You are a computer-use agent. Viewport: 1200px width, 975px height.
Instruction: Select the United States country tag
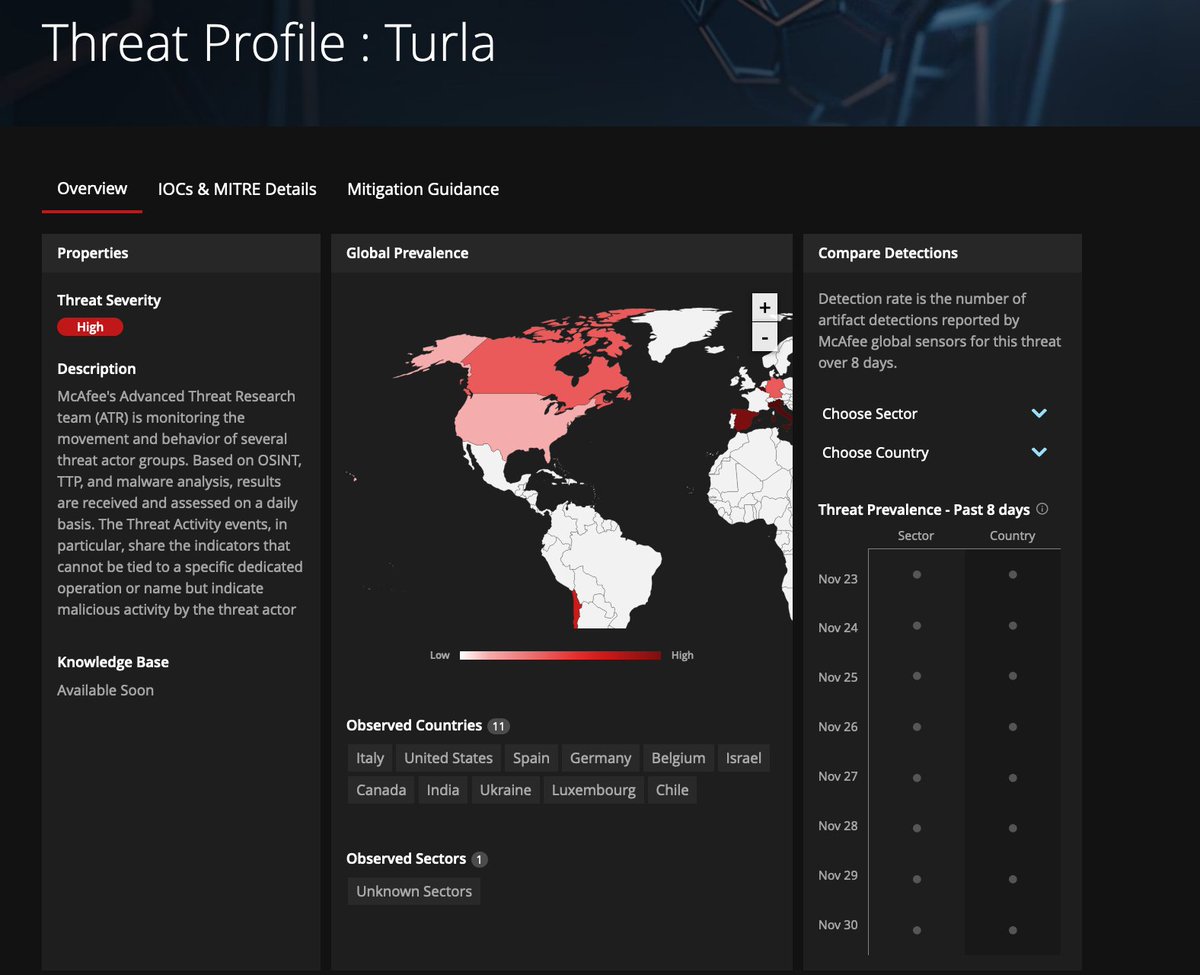pos(448,758)
